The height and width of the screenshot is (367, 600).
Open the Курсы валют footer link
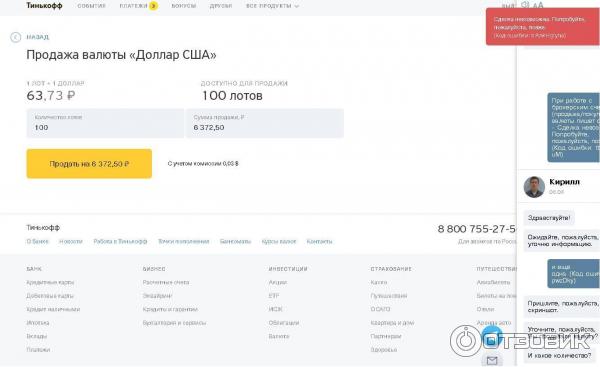[279, 241]
